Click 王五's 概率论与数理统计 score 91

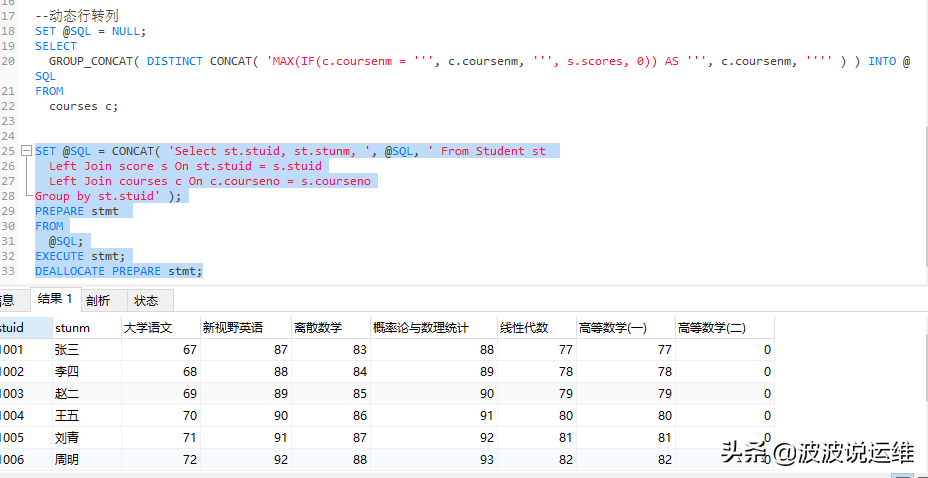tap(434, 416)
